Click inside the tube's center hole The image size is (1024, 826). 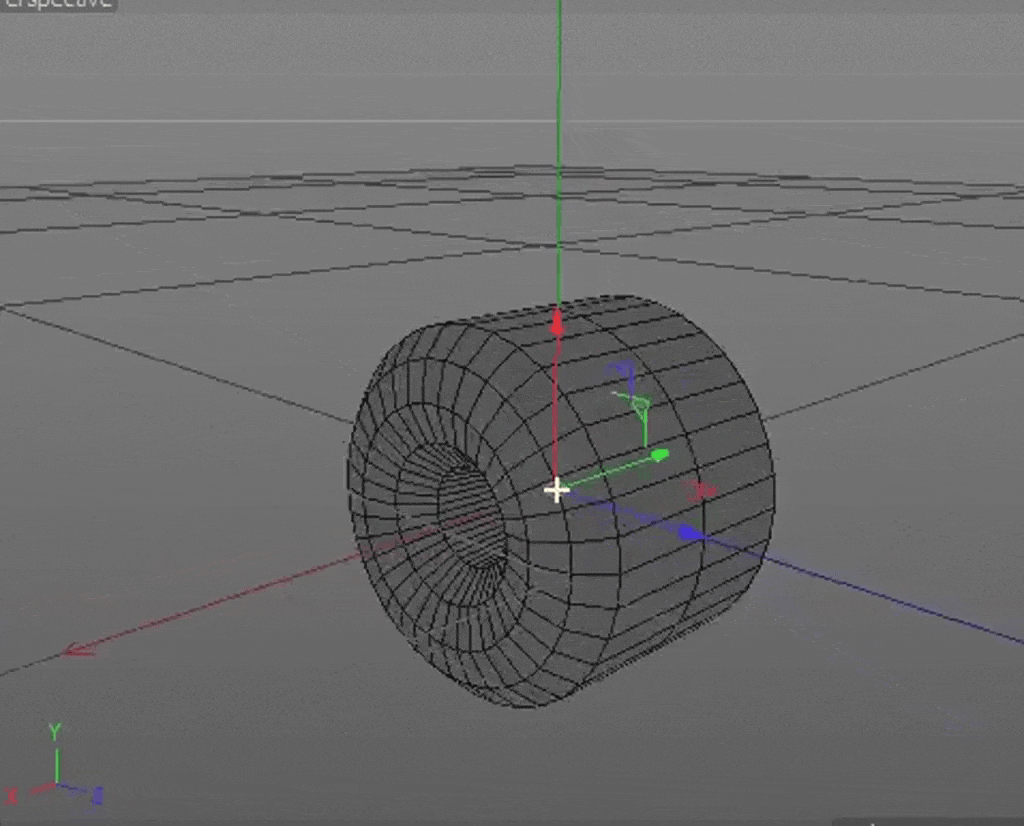pos(470,525)
